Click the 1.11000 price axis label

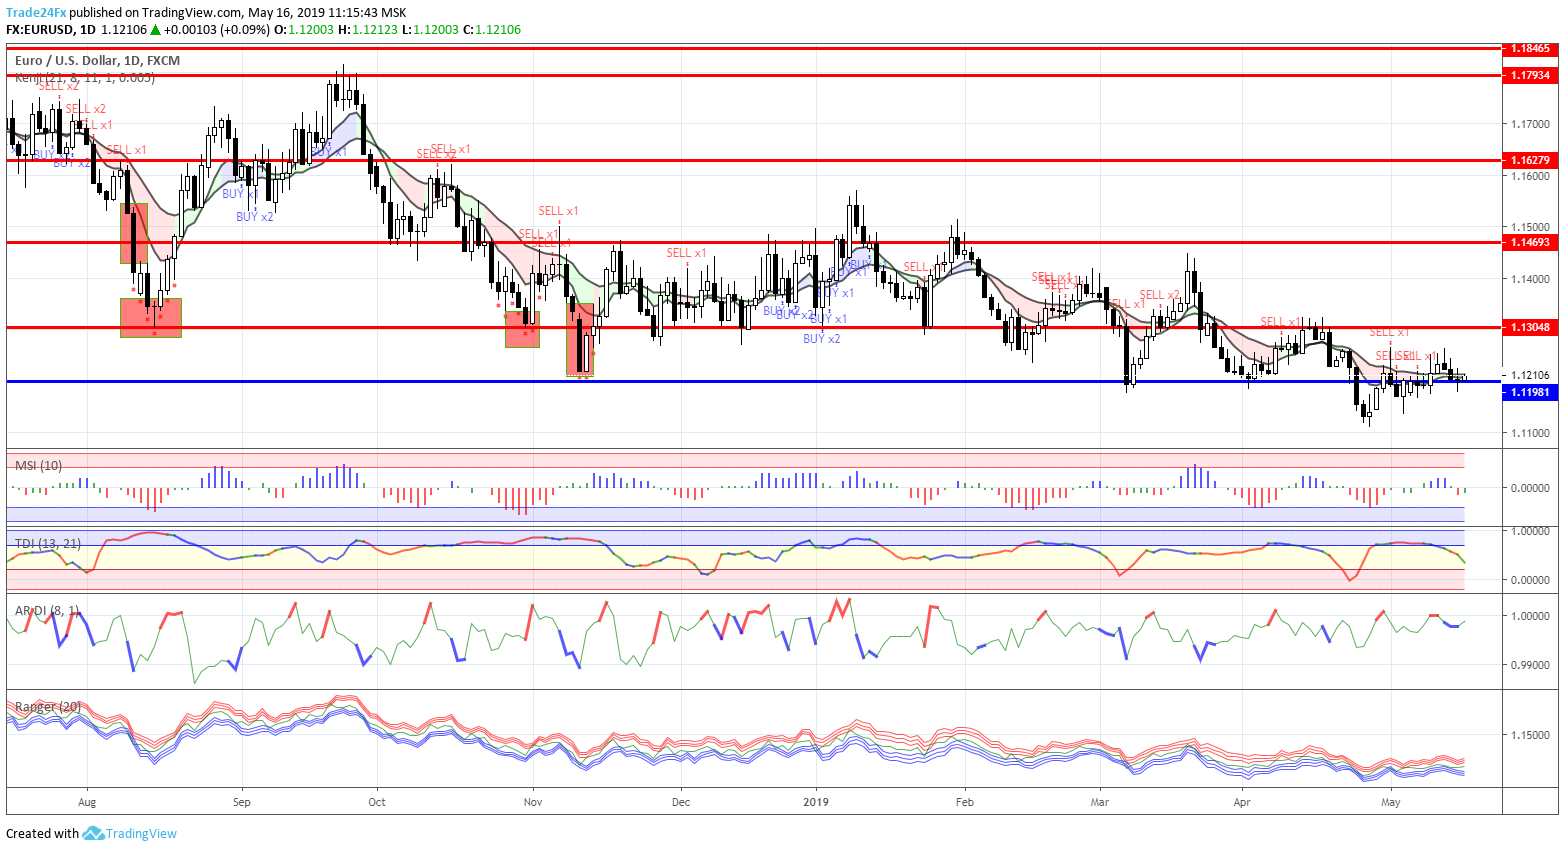click(x=1530, y=433)
